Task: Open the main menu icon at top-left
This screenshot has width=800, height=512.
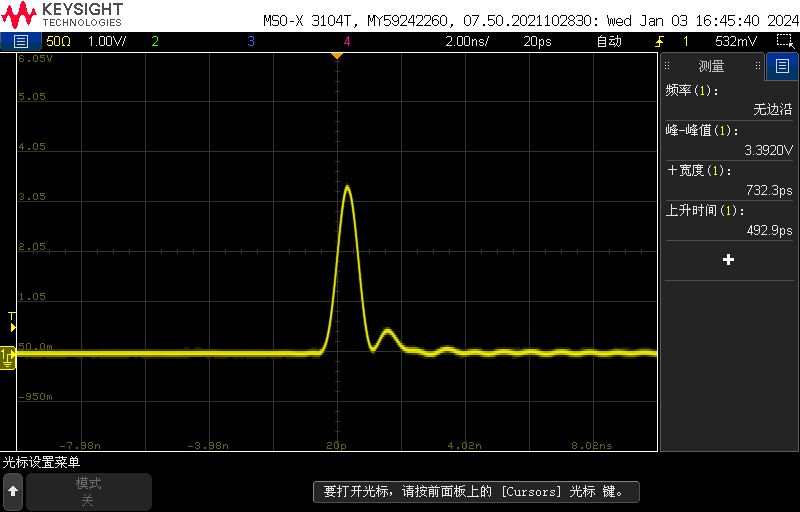Action: (x=20, y=41)
